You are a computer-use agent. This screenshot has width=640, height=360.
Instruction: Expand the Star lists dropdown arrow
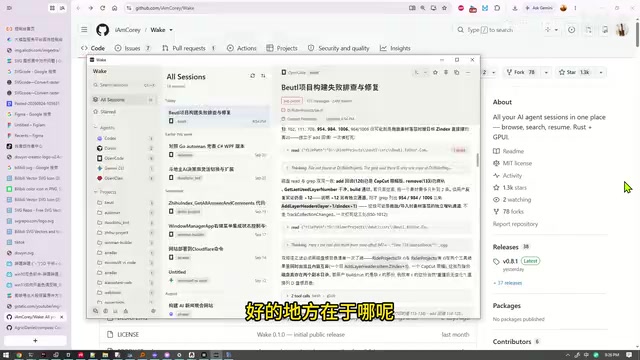(x=601, y=72)
